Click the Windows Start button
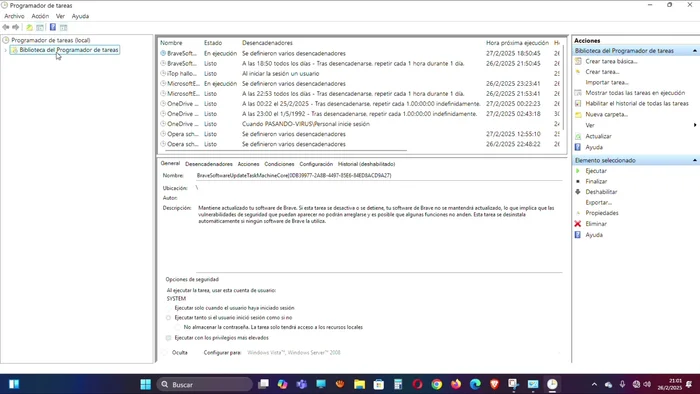Image resolution: width=700 pixels, height=394 pixels. point(146,384)
